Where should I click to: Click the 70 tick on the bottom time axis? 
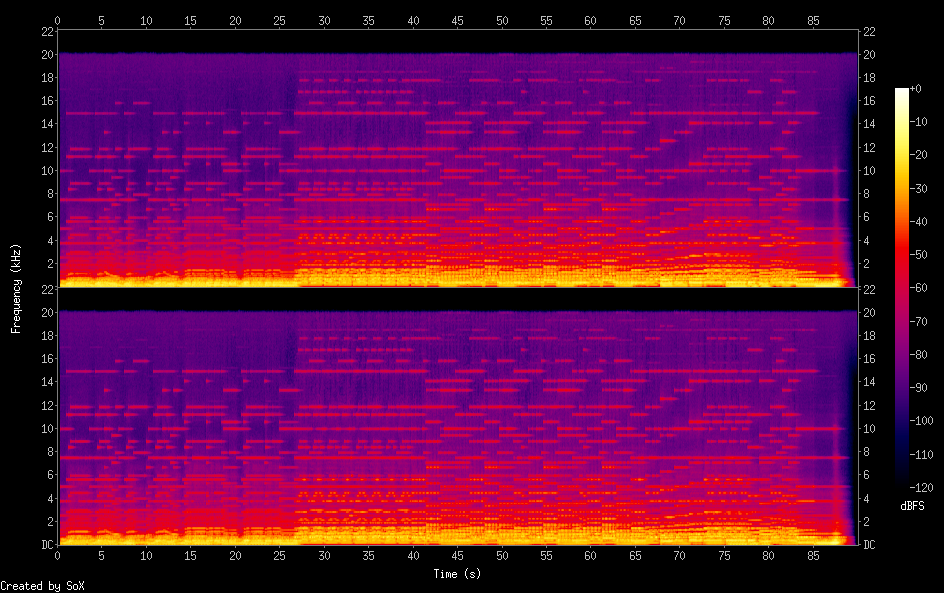pyautogui.click(x=679, y=556)
